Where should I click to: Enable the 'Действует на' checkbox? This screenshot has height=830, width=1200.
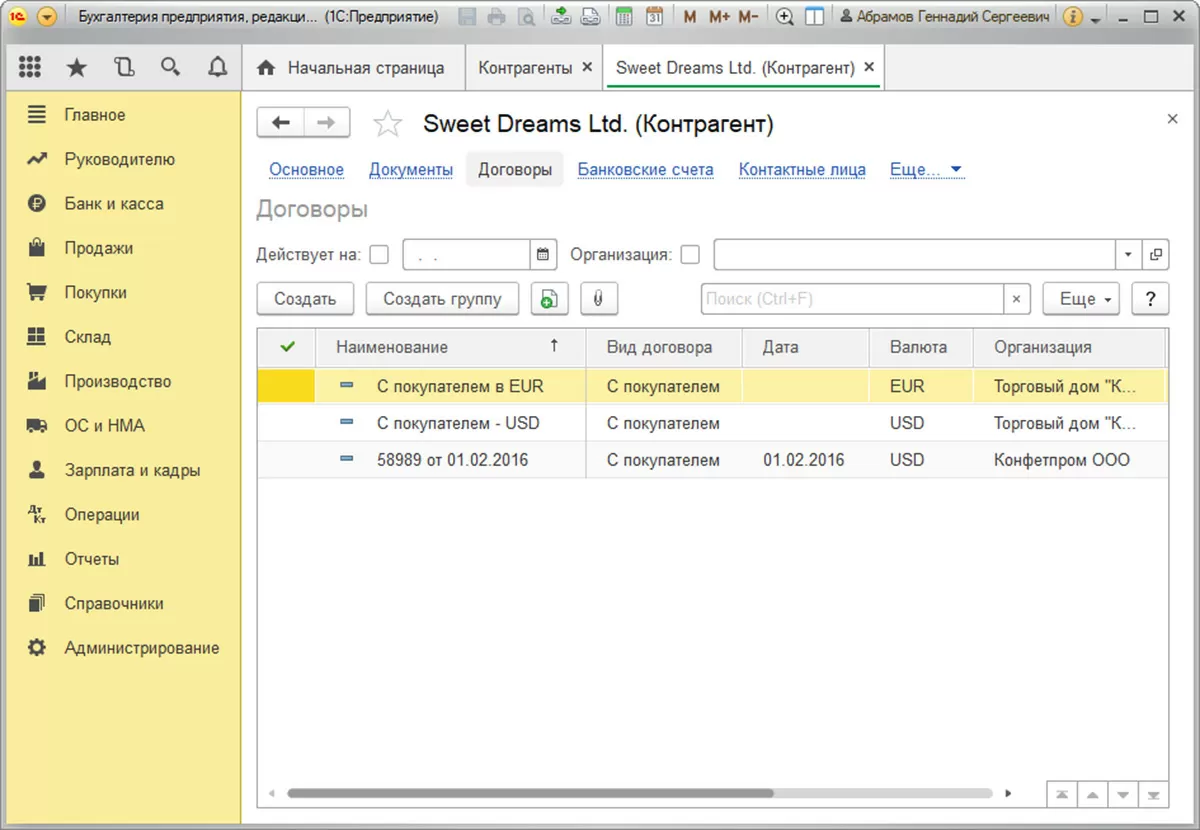tap(379, 254)
